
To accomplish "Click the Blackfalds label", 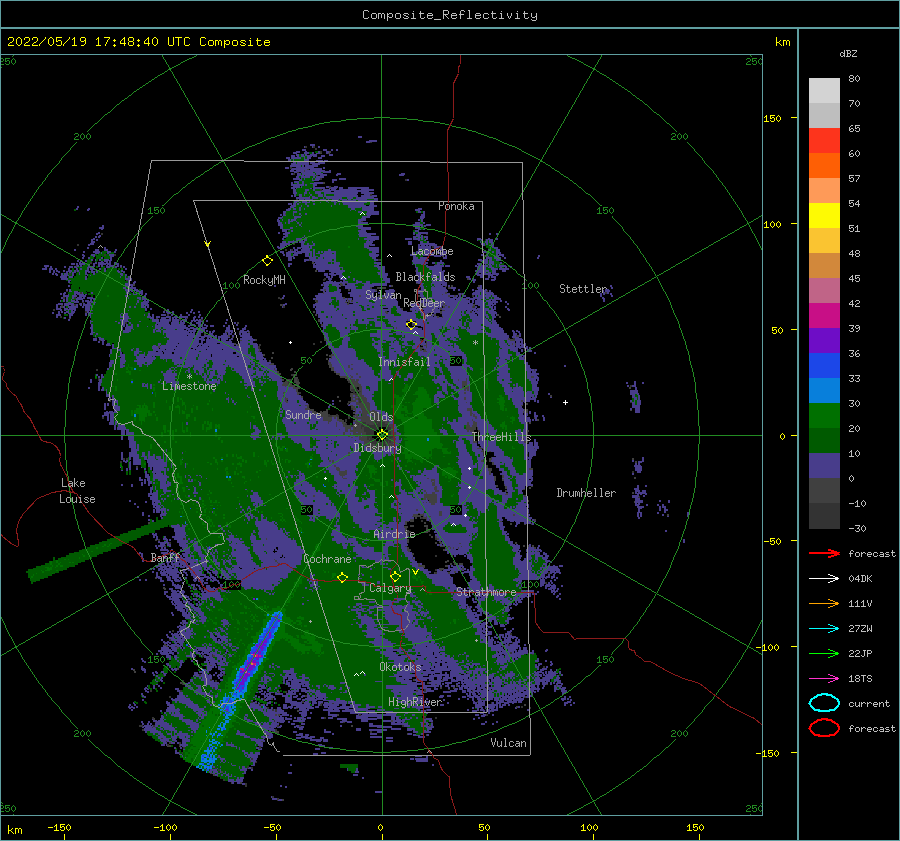I will tap(425, 277).
